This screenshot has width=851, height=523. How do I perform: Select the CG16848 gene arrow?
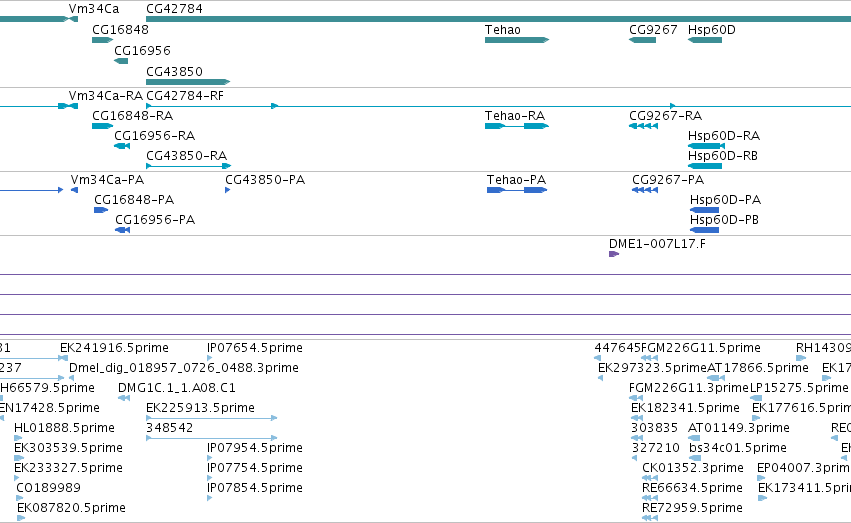[103, 40]
